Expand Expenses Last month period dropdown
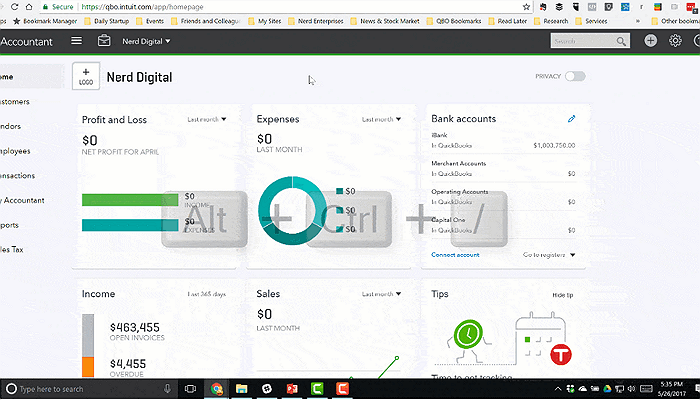 coord(381,119)
